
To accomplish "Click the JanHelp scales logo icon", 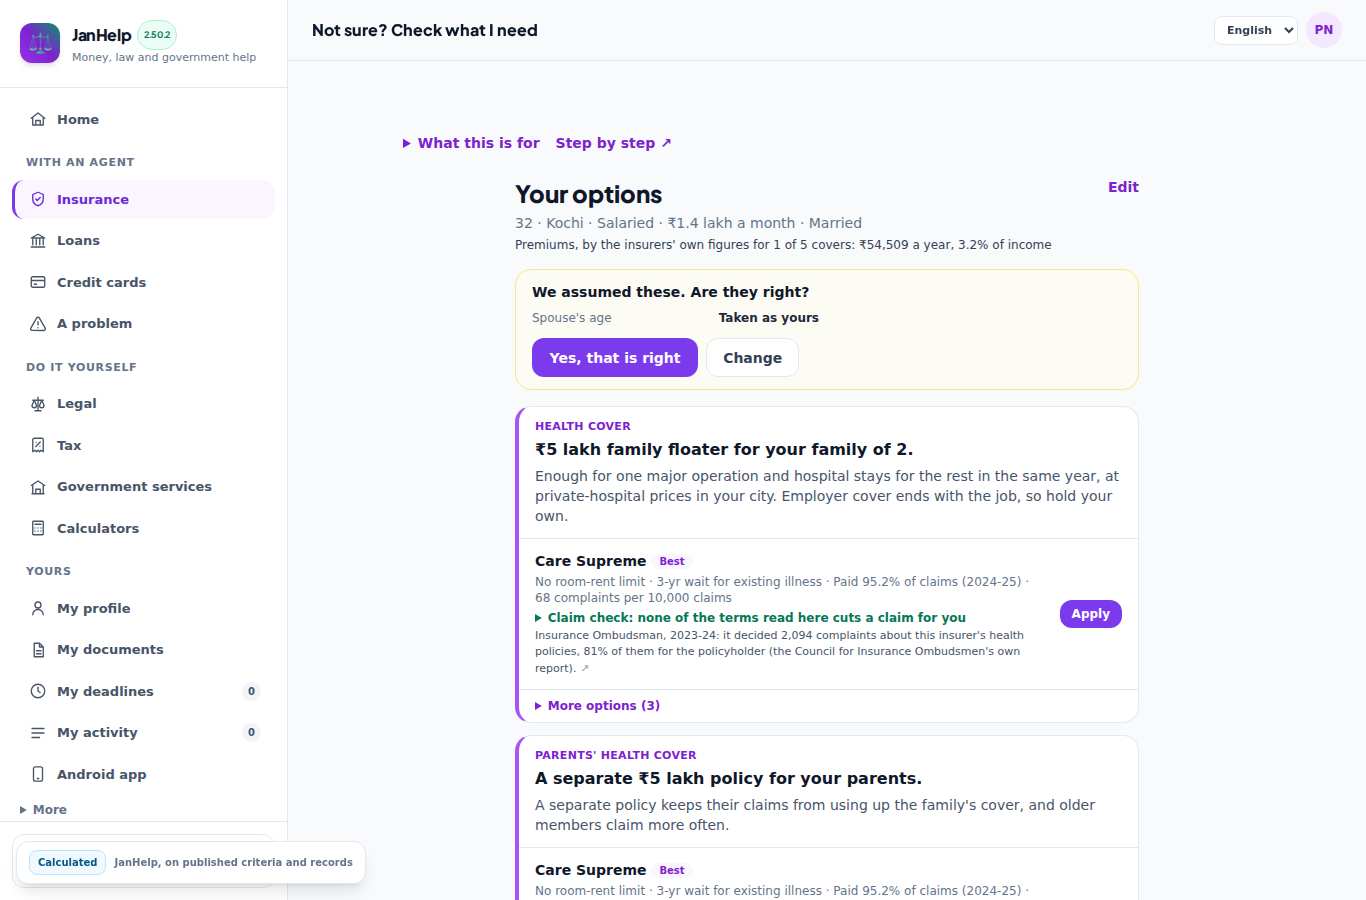I will click(40, 43).
